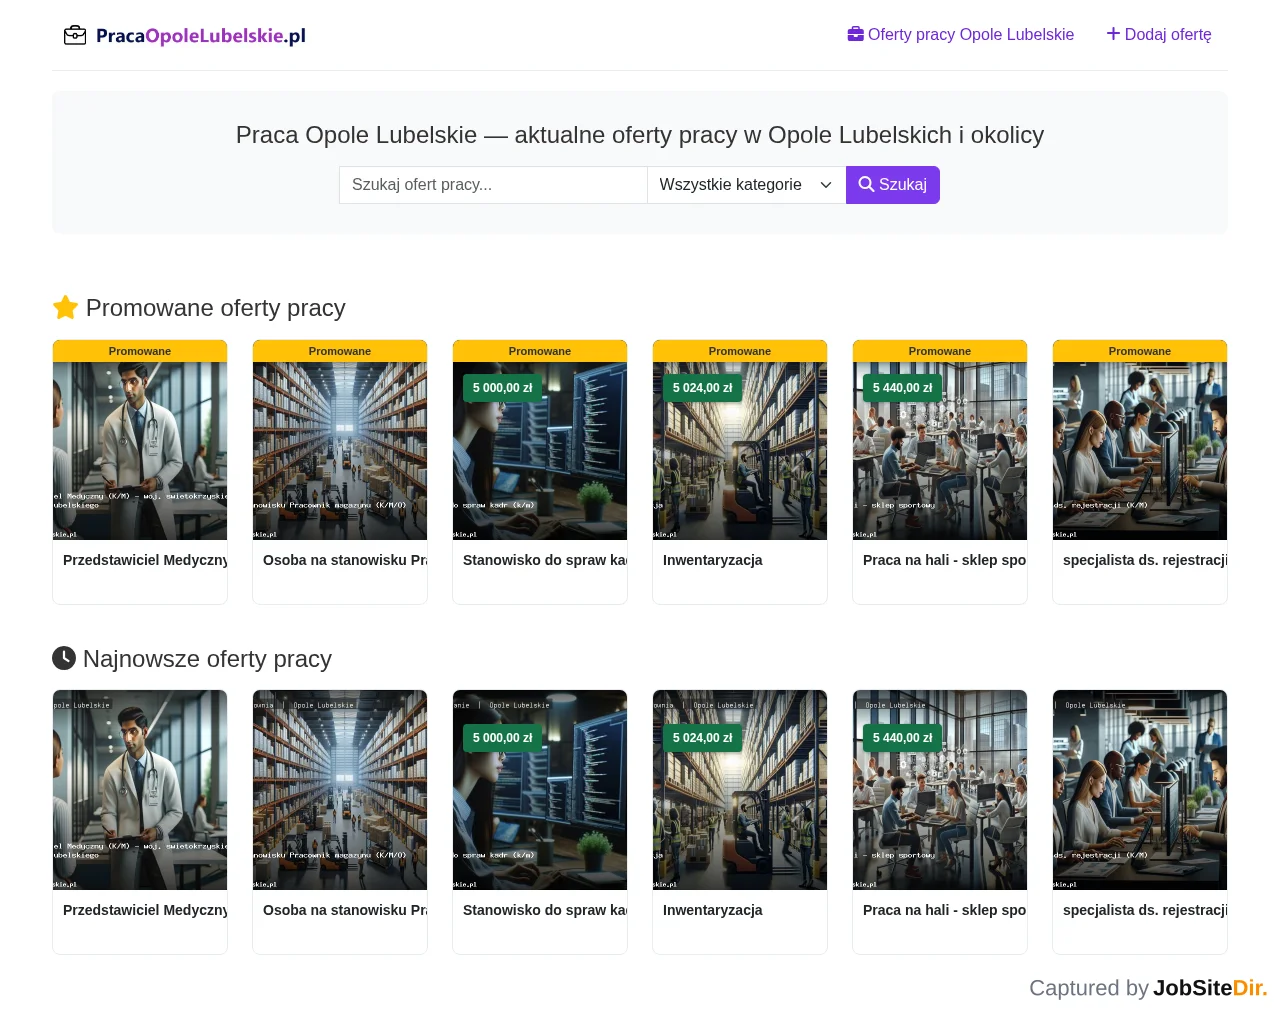Click promoted Praca na hali title
The image size is (1280, 1018).
[945, 560]
